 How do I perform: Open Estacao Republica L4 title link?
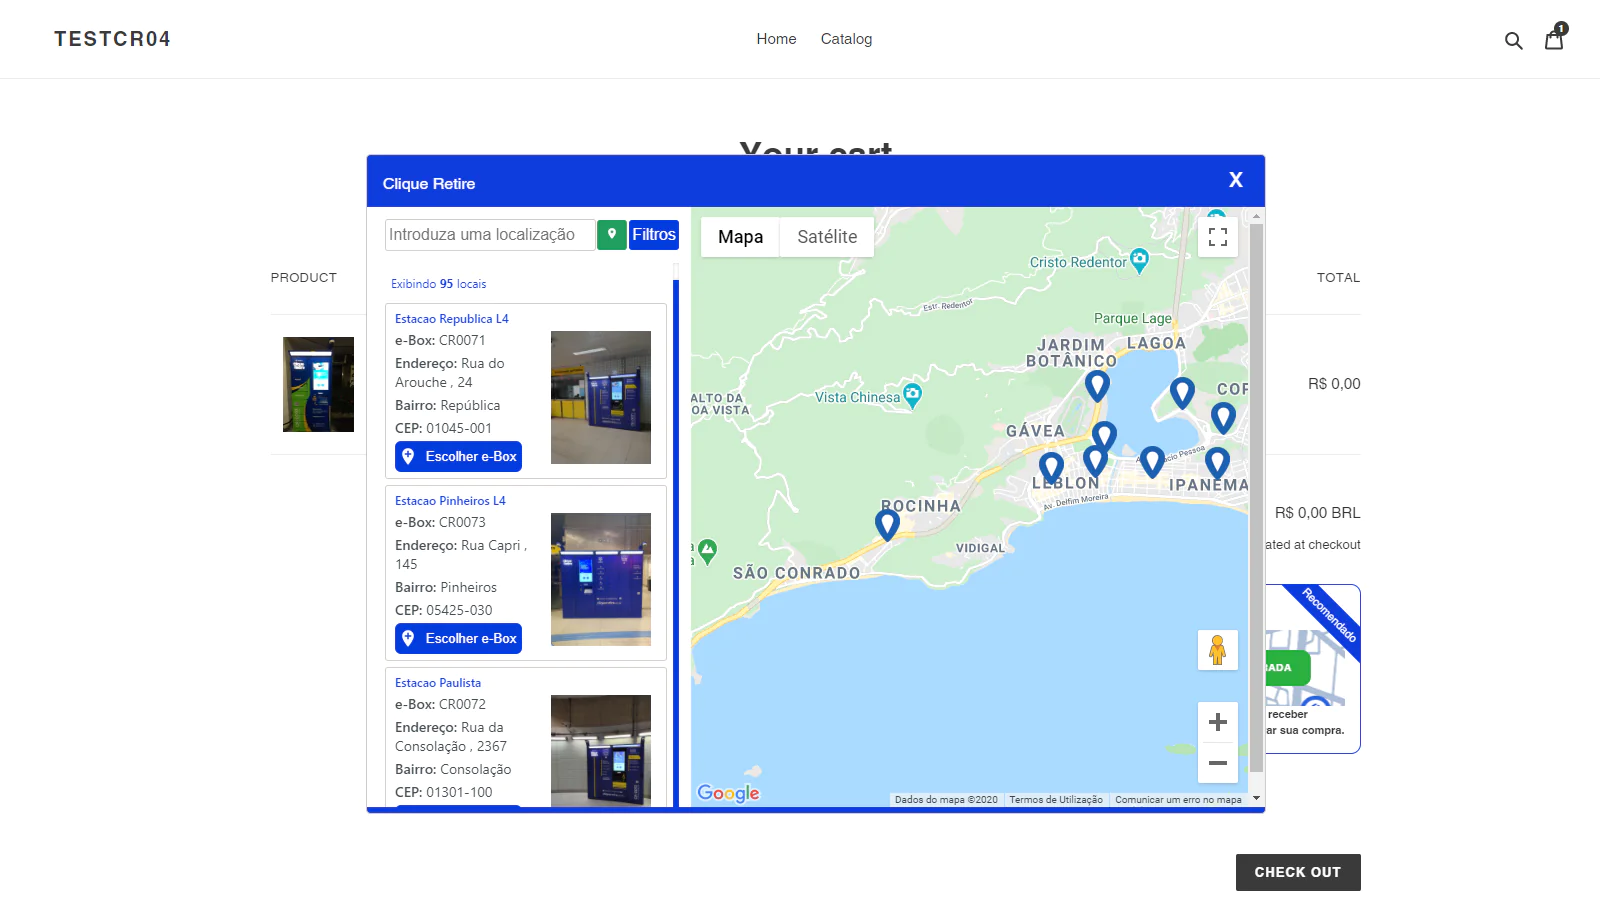[x=452, y=319]
